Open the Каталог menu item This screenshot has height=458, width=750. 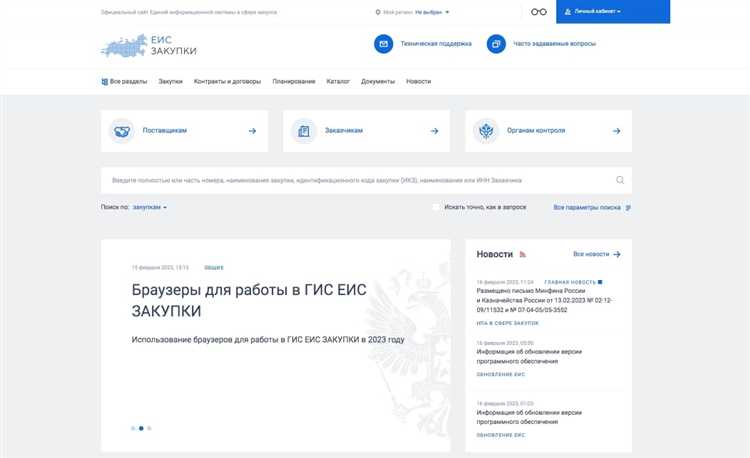coord(338,82)
